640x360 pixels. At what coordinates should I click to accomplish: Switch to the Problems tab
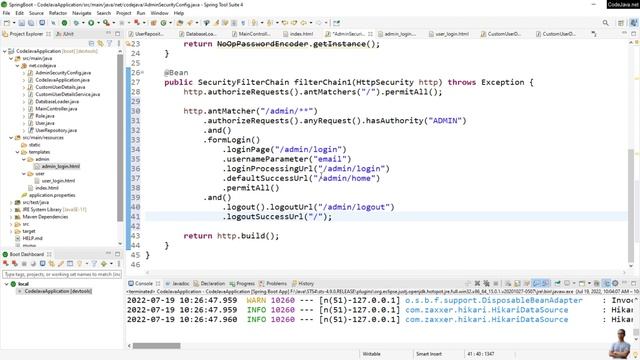pos(273,283)
